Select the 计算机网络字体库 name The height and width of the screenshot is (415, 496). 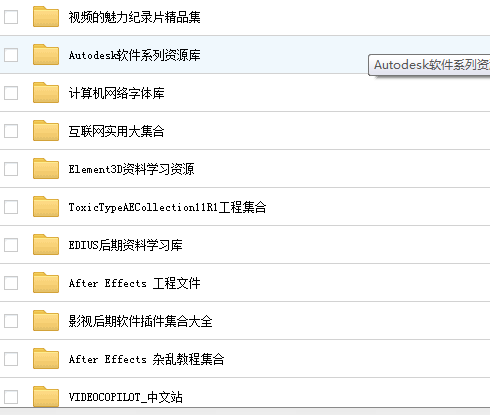pos(116,93)
